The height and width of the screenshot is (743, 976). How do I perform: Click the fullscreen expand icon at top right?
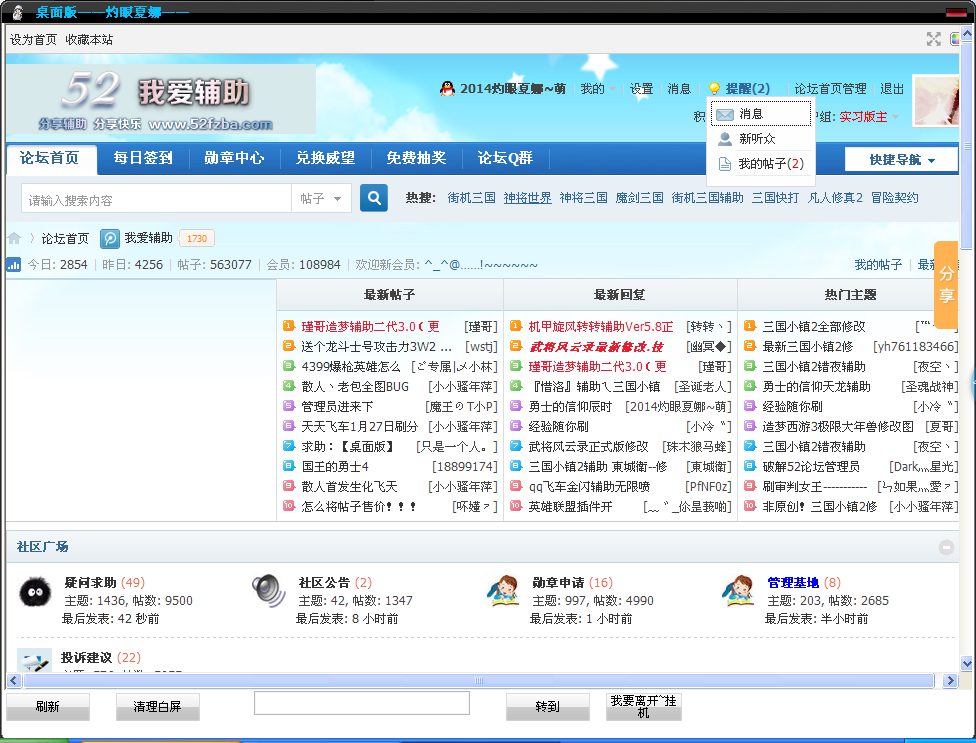coord(933,39)
